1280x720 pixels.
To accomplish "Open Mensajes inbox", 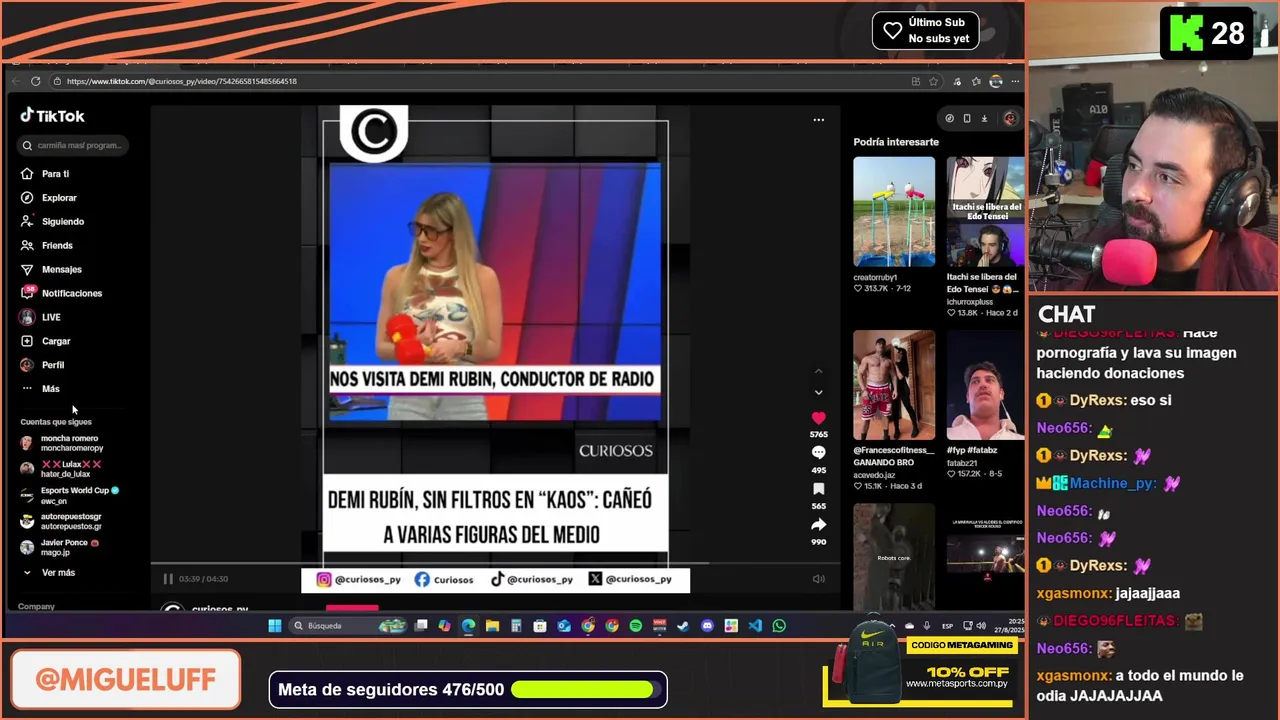I will click(x=51, y=270).
